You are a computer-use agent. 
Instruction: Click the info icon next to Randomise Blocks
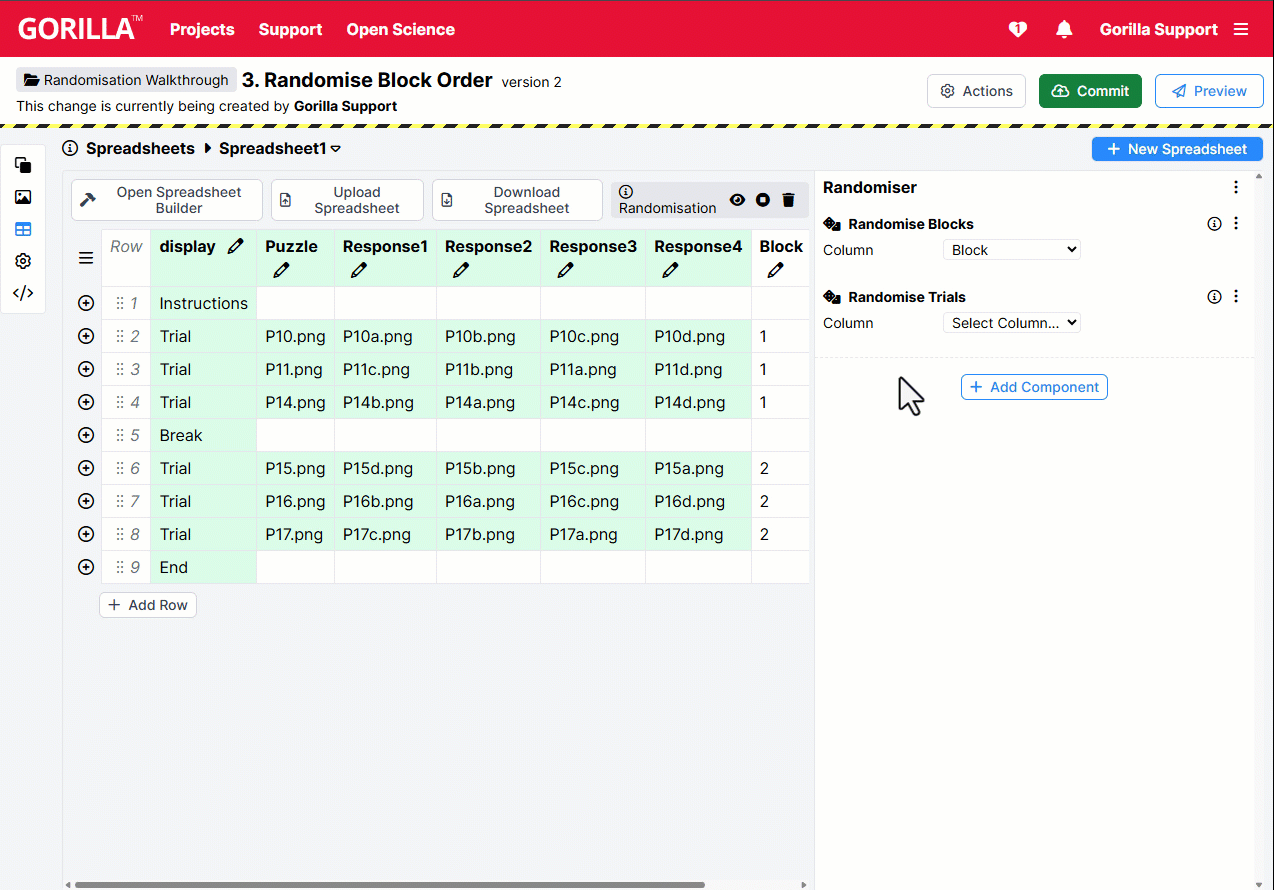(x=1214, y=224)
